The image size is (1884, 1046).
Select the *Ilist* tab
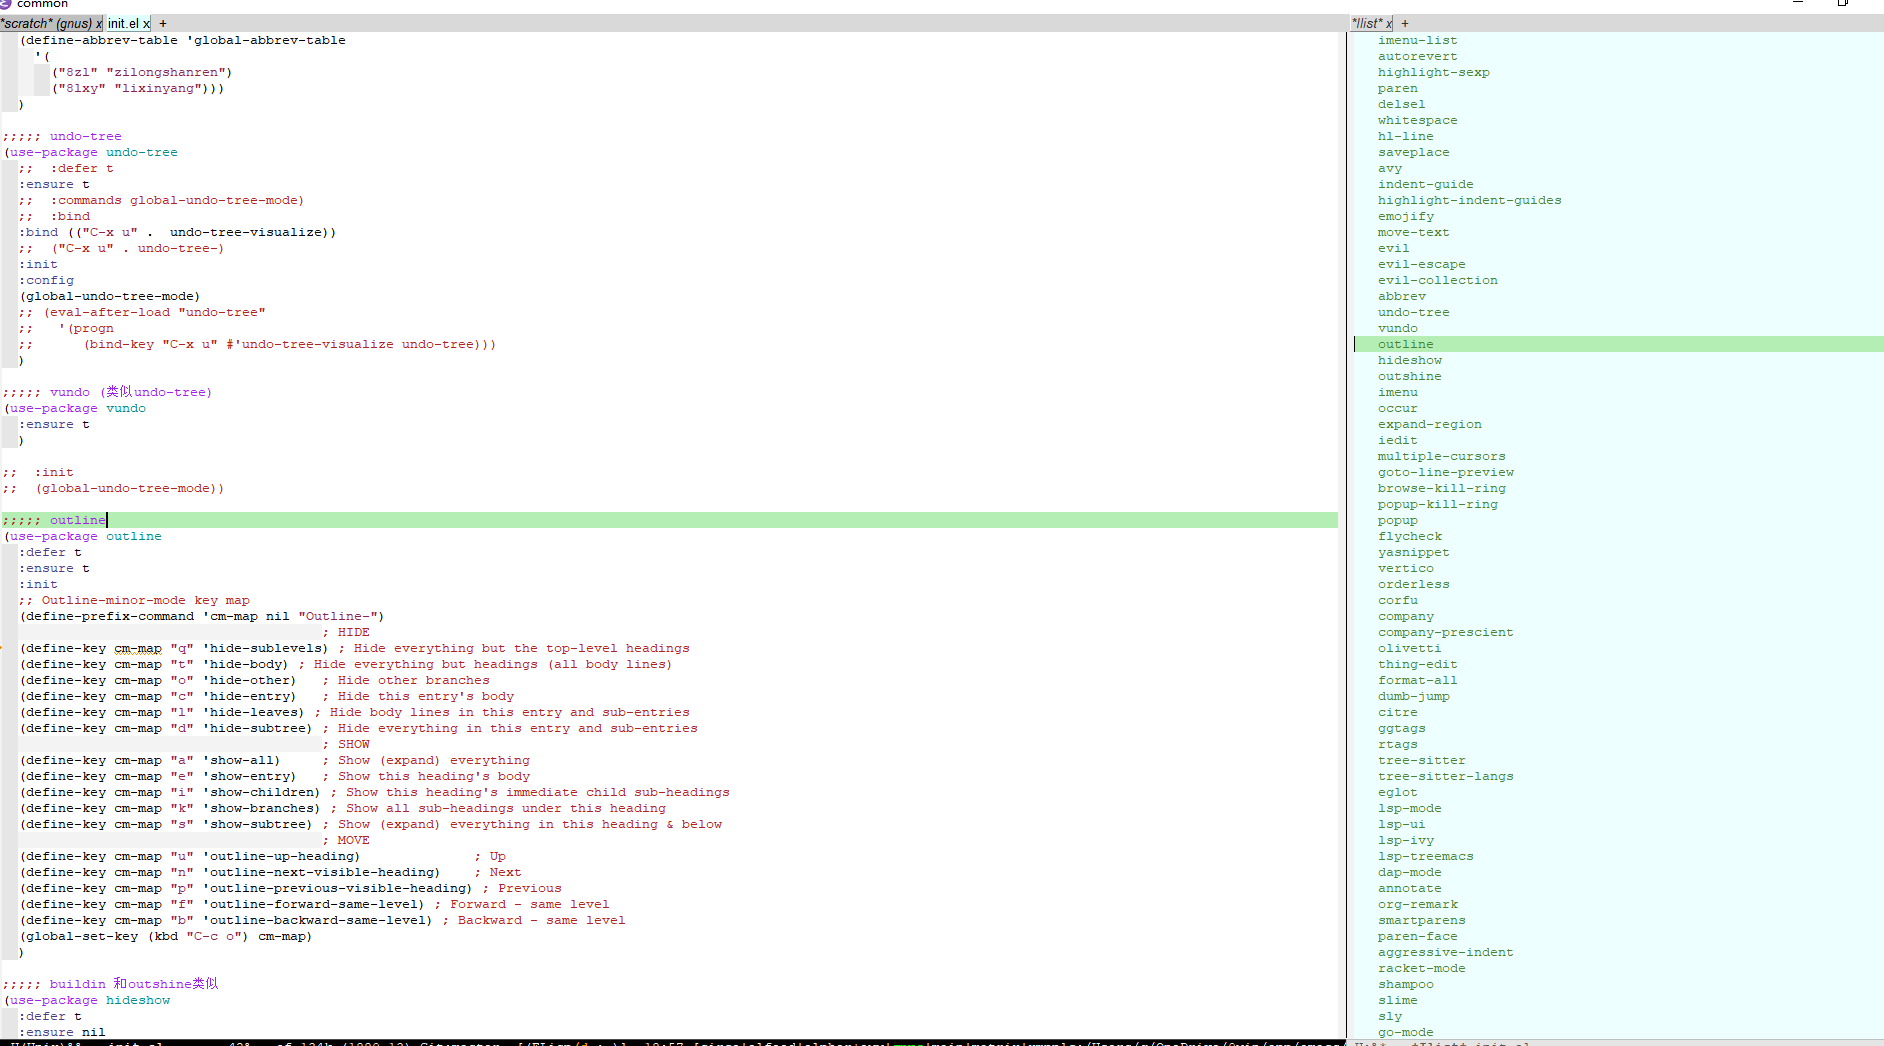tap(1367, 23)
